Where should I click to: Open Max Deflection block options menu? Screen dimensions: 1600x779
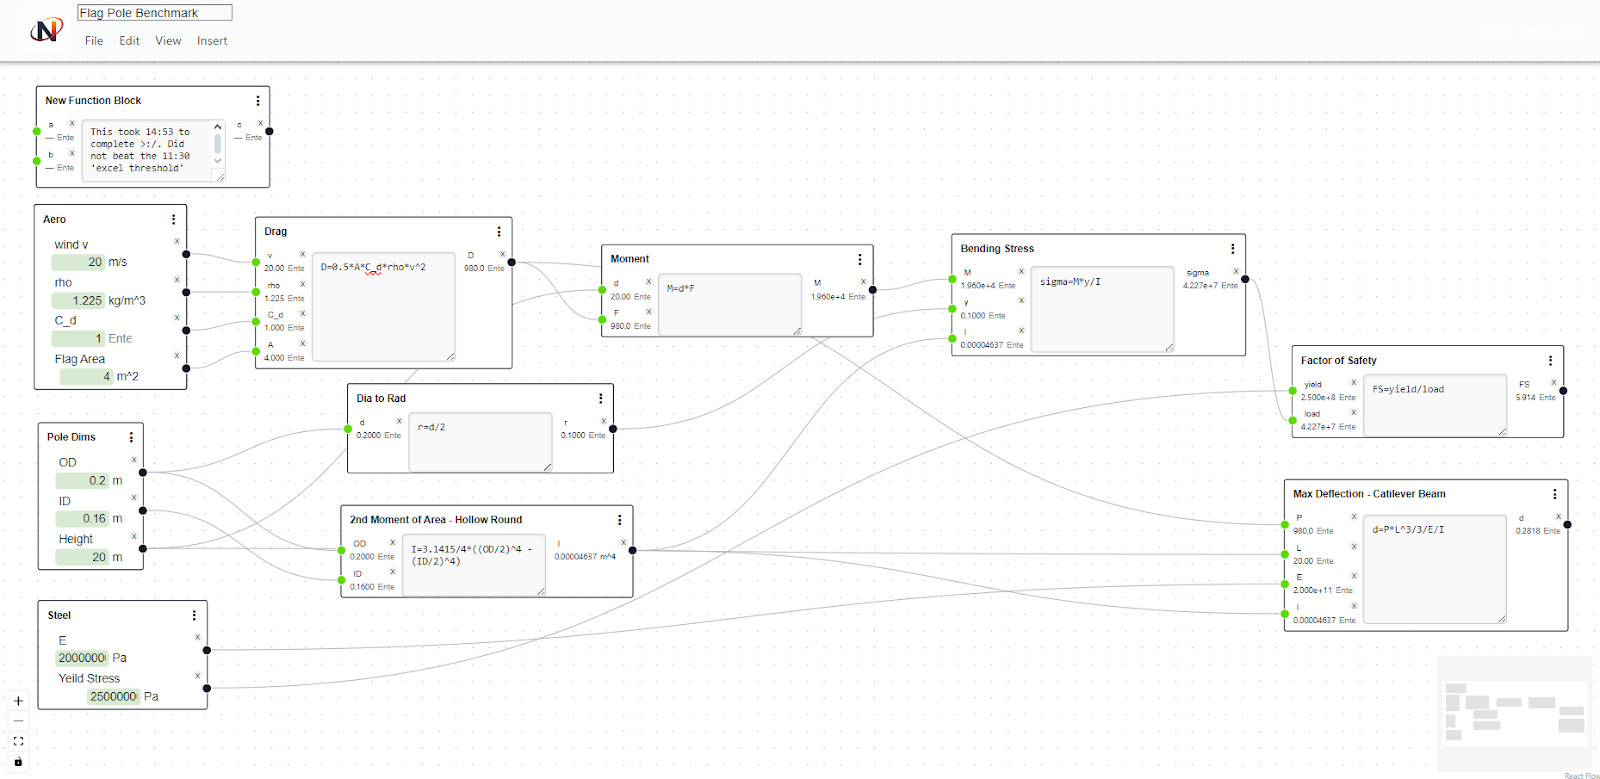tap(1555, 494)
